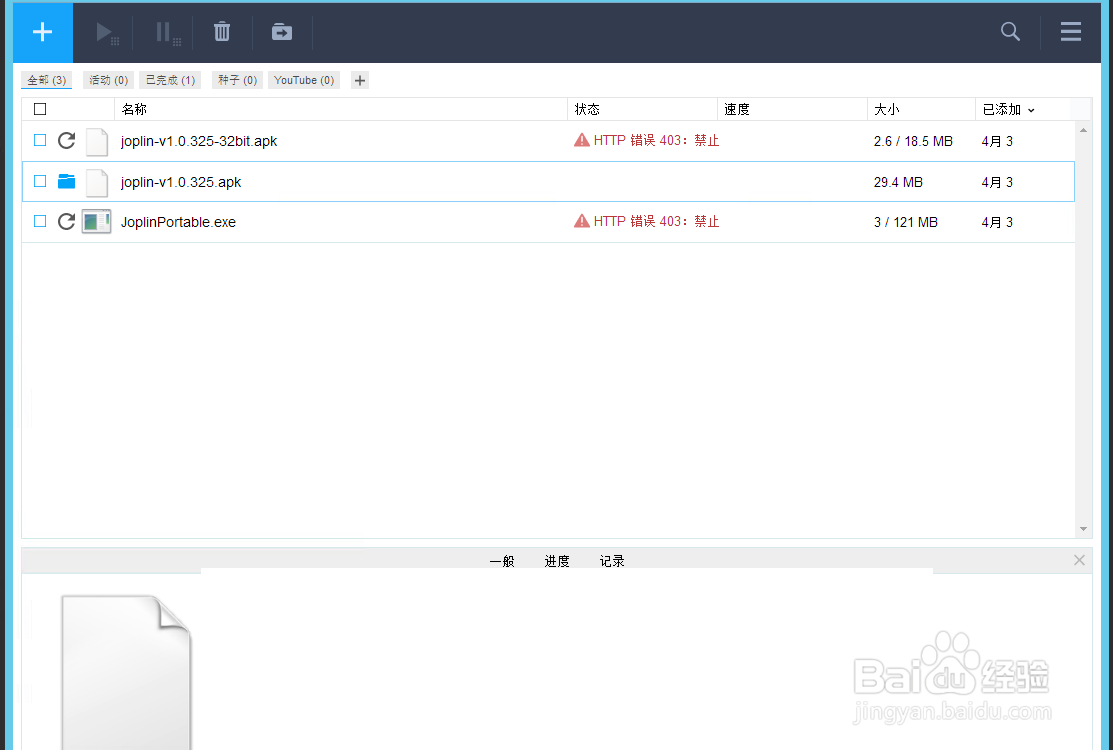Check joplin-v1.0.325.apk checkbox
The image size is (1113, 750).
click(40, 182)
